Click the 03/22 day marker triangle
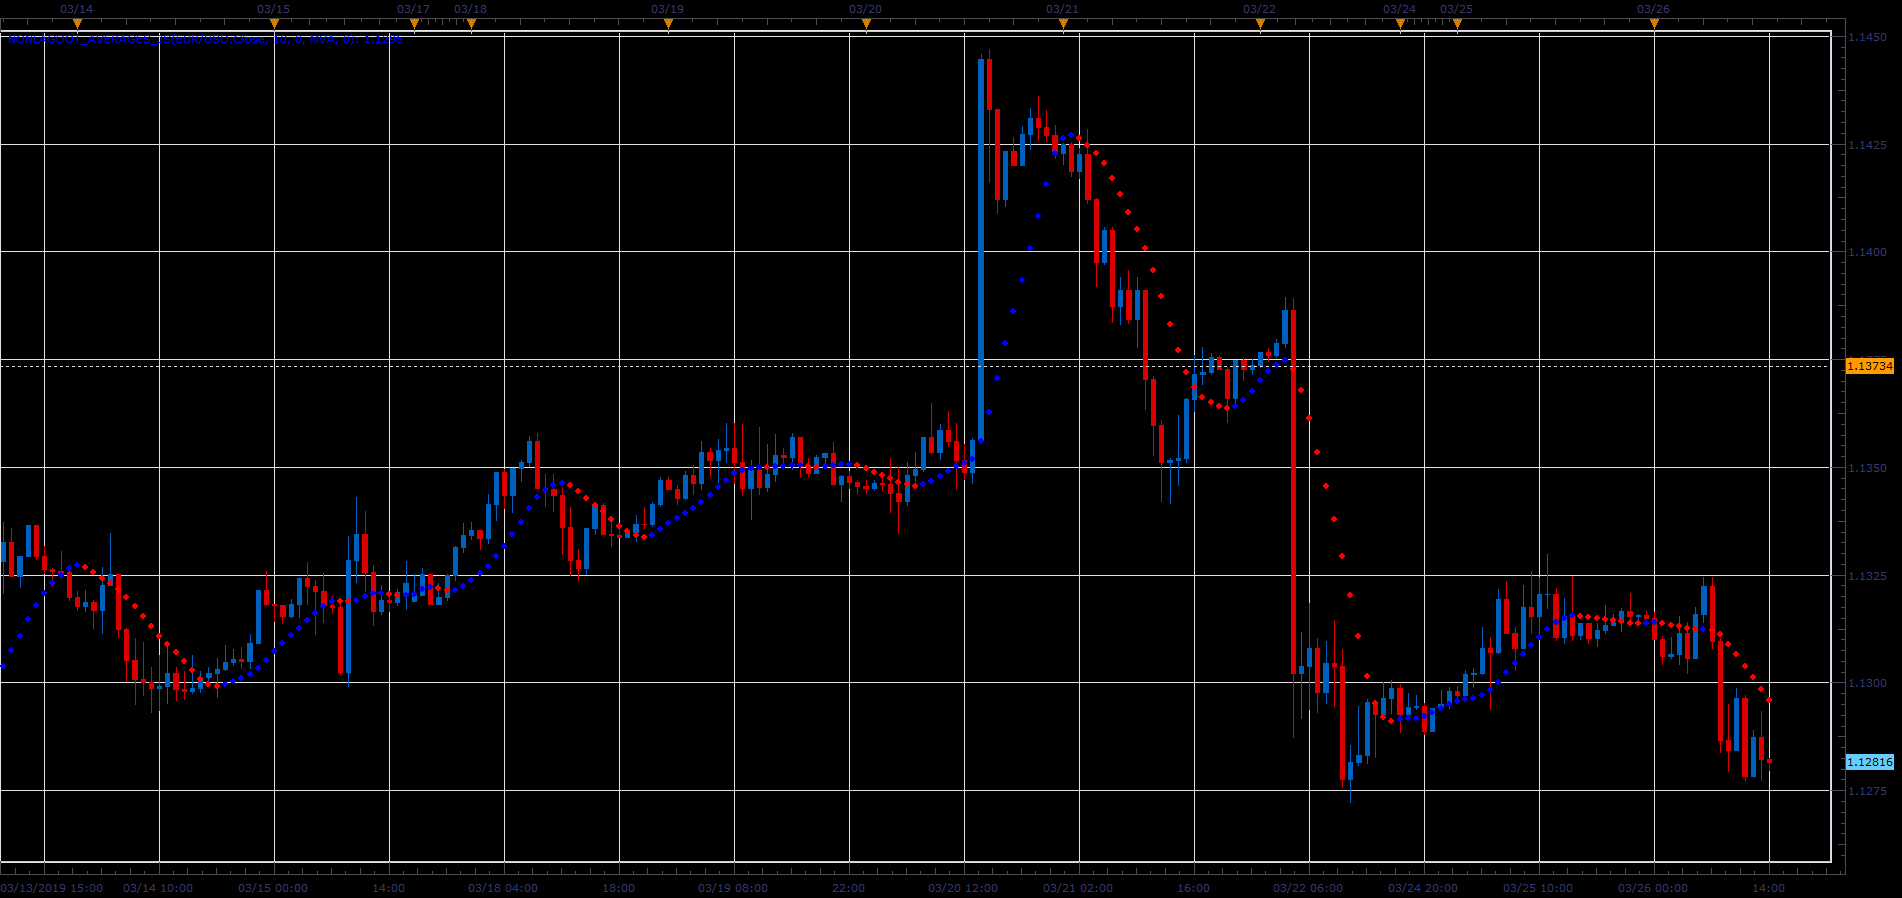The image size is (1902, 898). pyautogui.click(x=1260, y=24)
